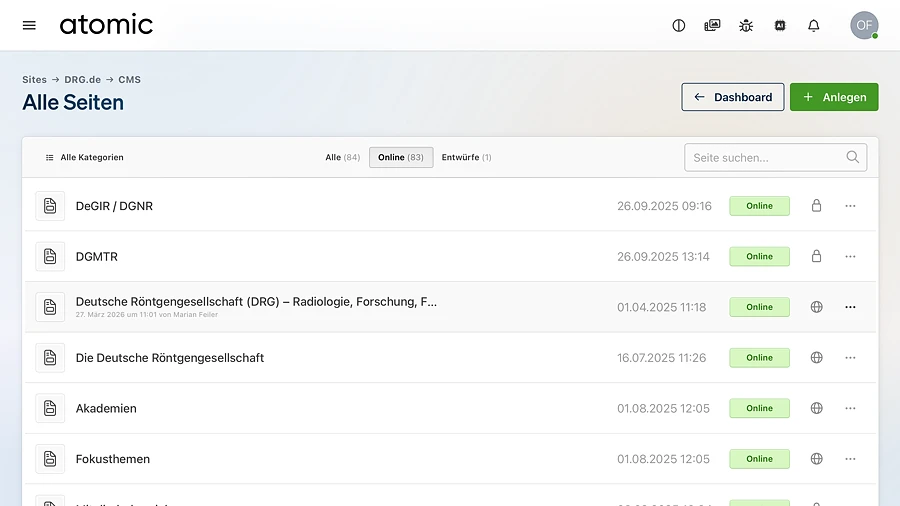Open the hamburger navigation menu
Image resolution: width=900 pixels, height=506 pixels.
[x=29, y=25]
